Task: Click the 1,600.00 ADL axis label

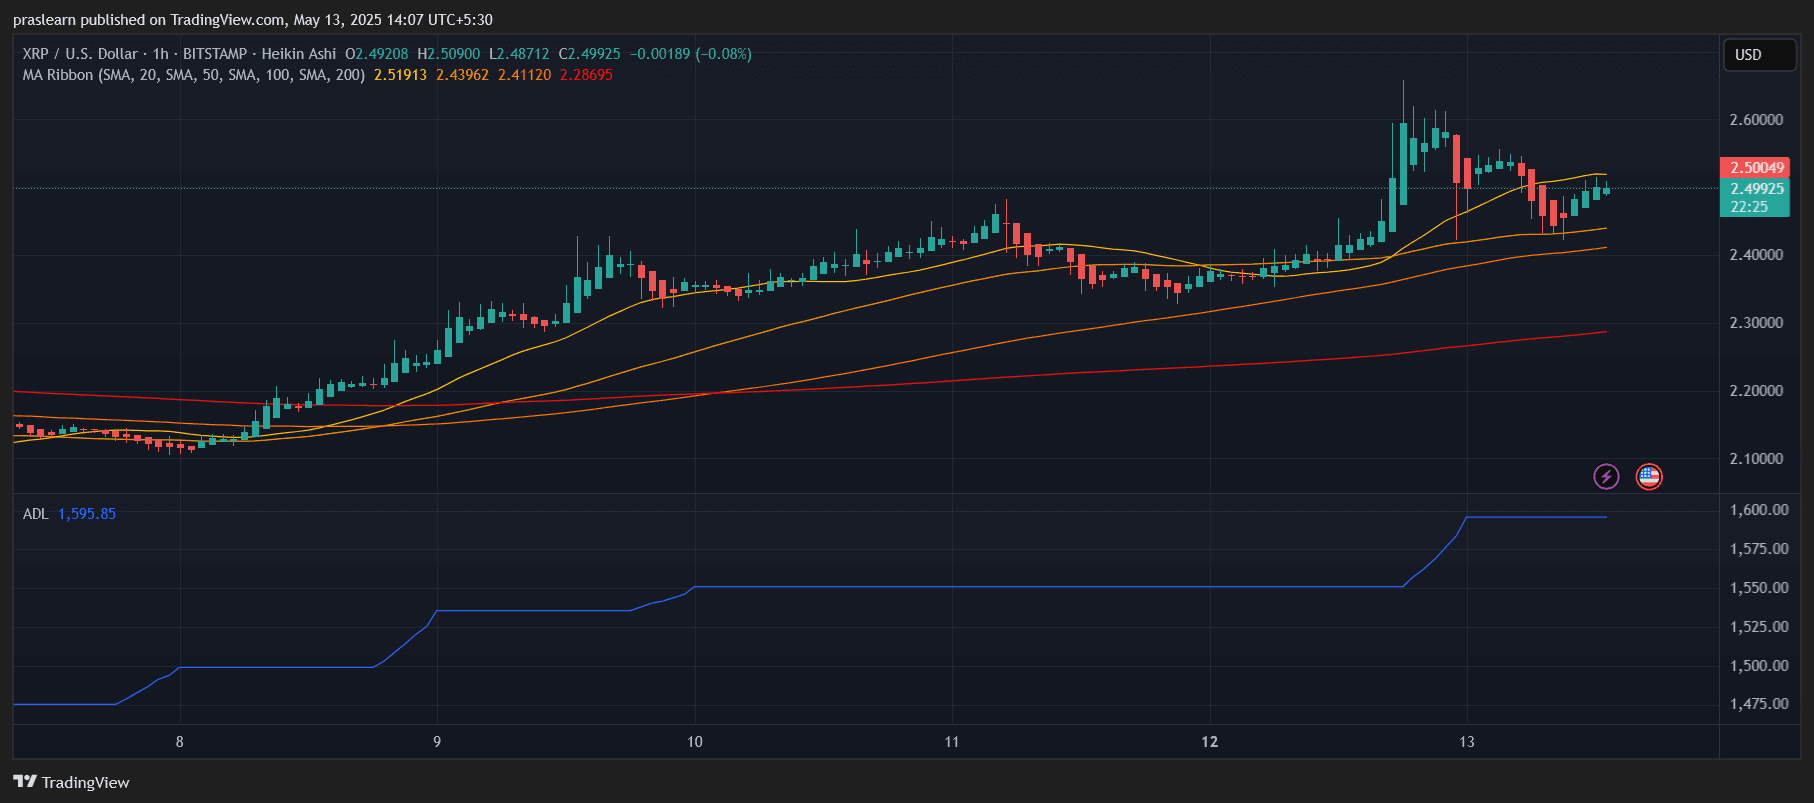Action: click(1759, 510)
